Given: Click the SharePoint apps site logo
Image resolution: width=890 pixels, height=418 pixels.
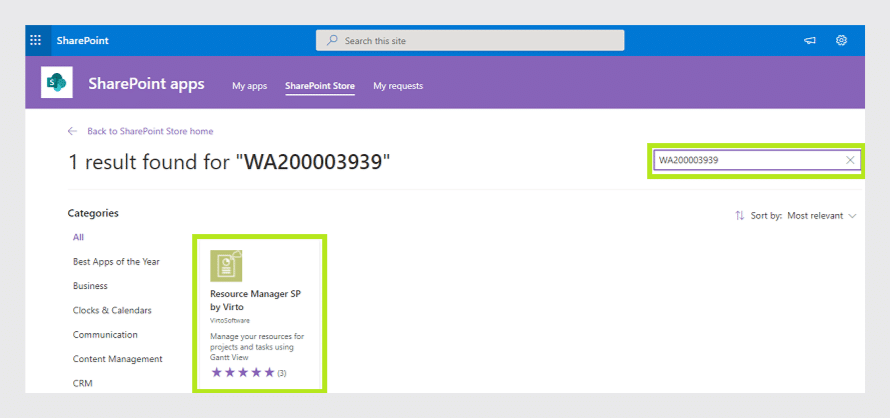Looking at the screenshot, I should coord(57,82).
